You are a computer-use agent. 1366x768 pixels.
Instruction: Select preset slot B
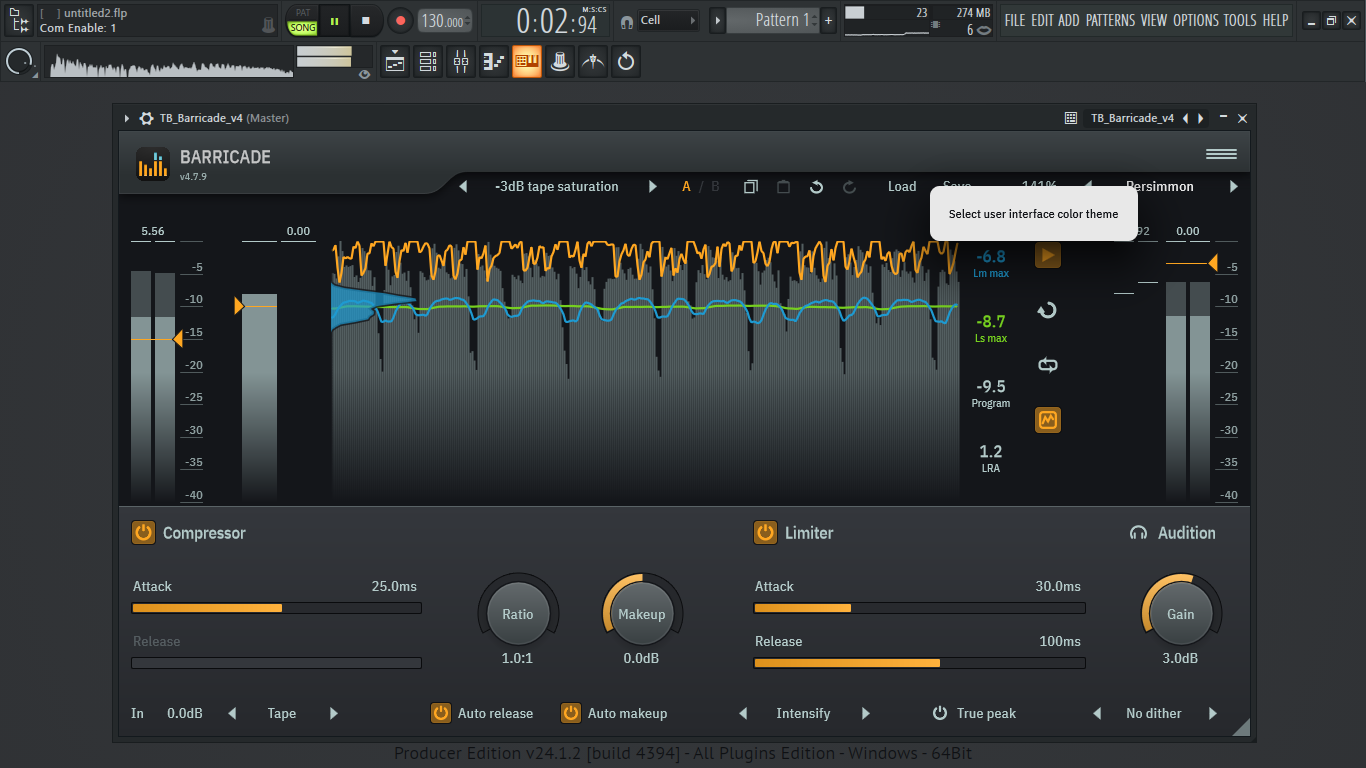tap(715, 187)
